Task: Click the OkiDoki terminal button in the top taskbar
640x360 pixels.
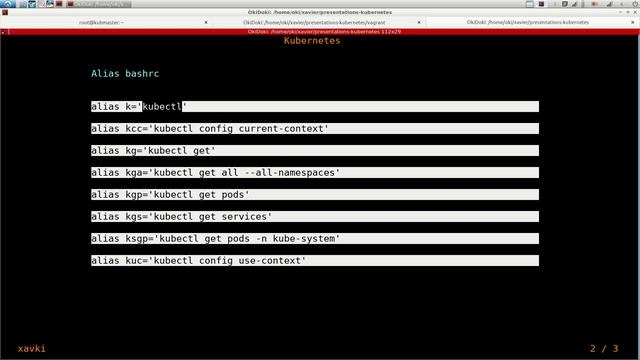Action: pyautogui.click(x=98, y=4)
